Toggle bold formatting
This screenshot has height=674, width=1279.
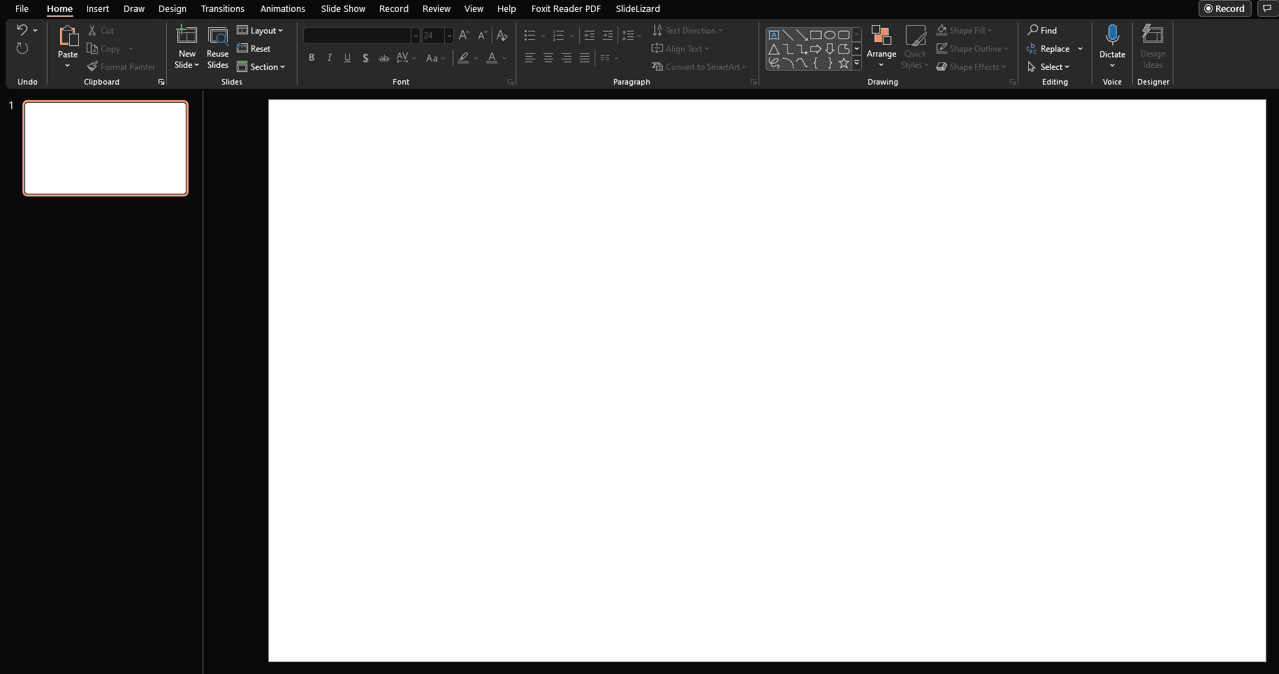[x=311, y=58]
